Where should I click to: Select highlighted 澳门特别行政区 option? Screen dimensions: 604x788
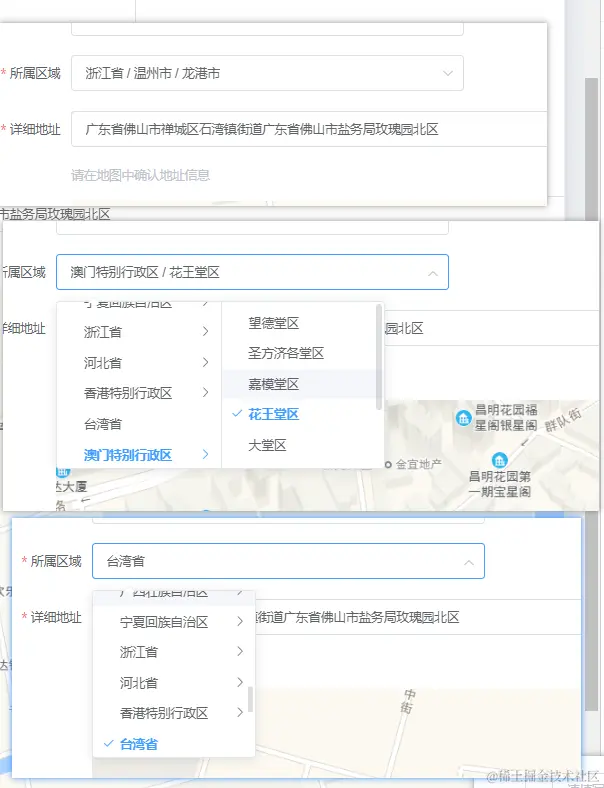[x=139, y=455]
